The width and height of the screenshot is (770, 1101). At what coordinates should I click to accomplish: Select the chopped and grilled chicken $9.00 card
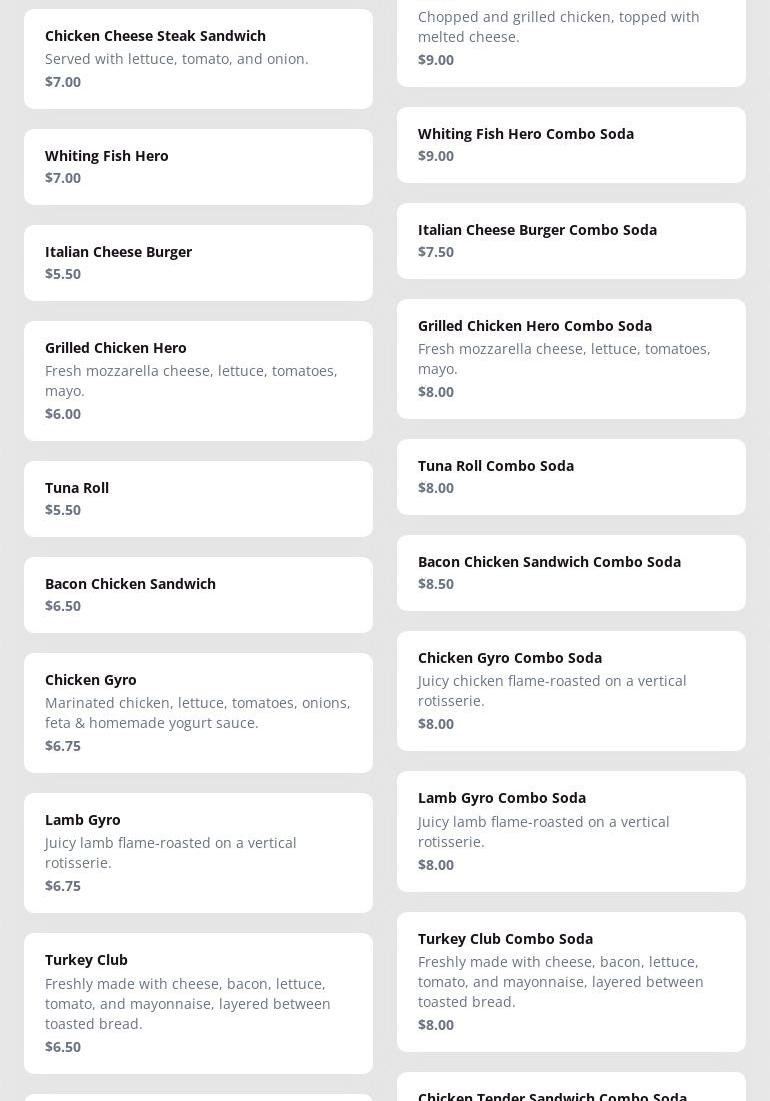[x=571, y=40]
